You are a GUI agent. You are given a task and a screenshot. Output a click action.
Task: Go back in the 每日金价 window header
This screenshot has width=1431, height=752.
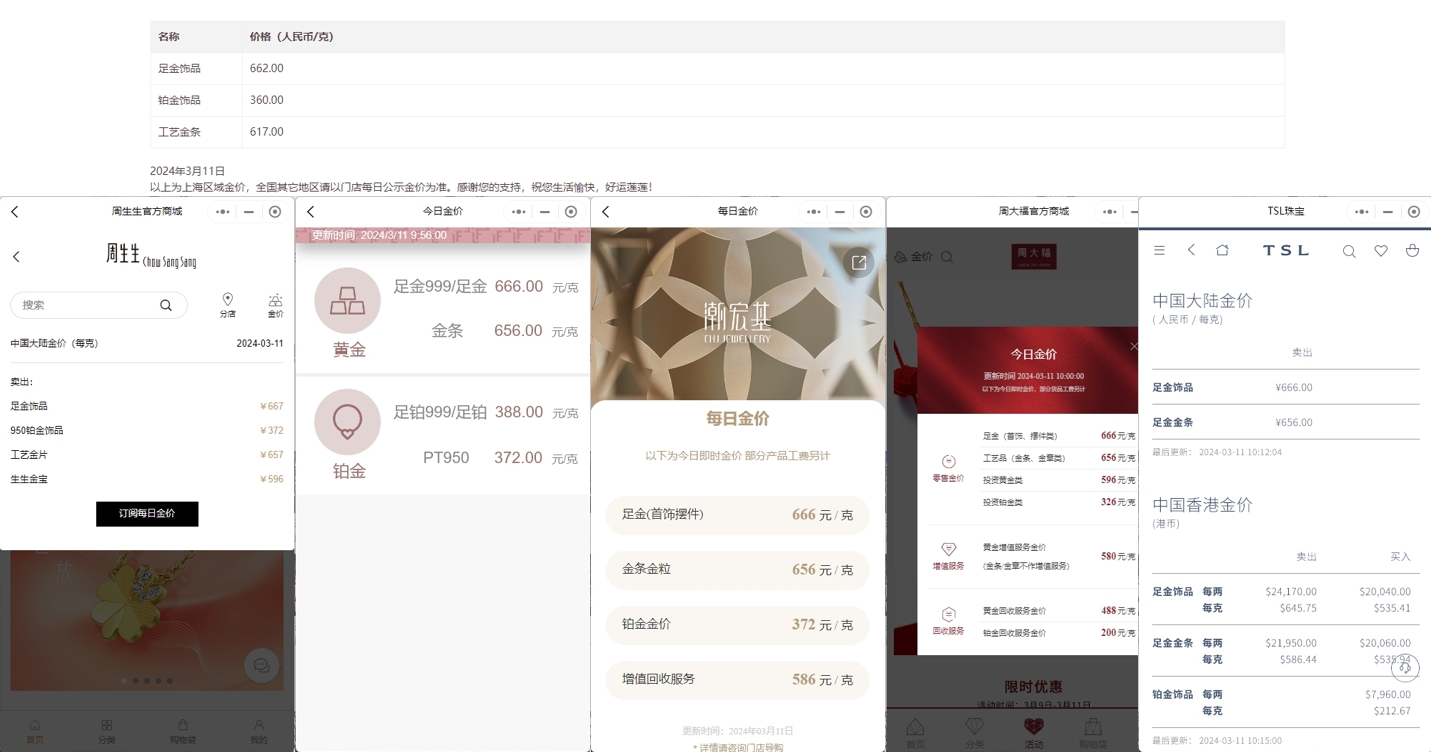[606, 212]
